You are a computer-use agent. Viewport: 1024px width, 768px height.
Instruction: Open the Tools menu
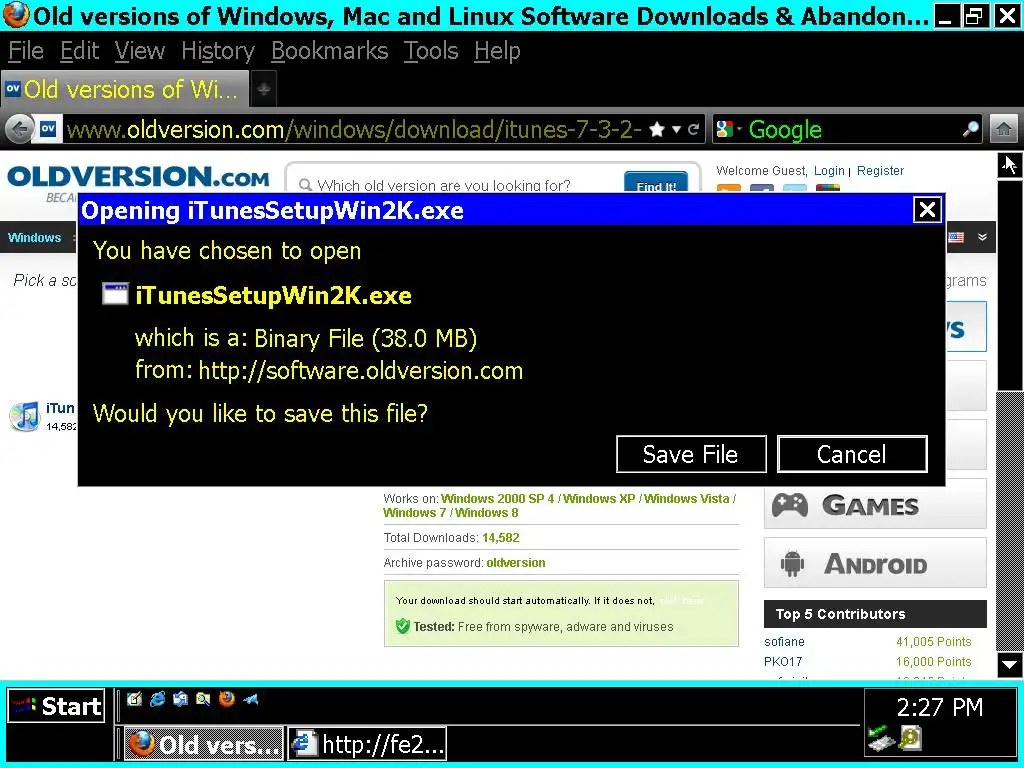click(430, 51)
